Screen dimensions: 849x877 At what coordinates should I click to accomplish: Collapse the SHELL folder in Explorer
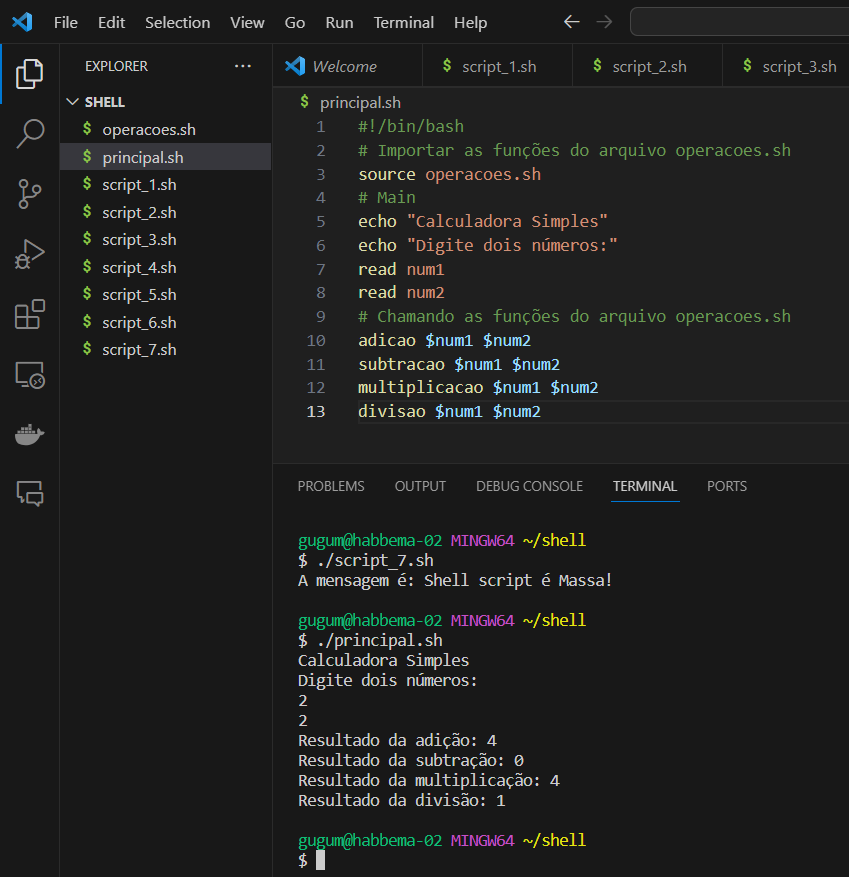(73, 101)
